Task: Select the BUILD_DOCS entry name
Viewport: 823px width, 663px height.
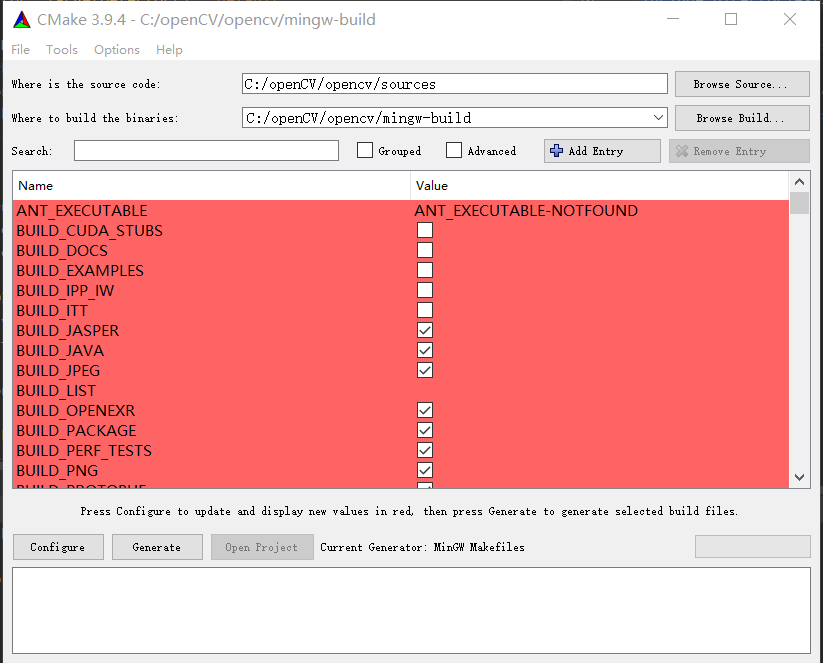Action: (62, 250)
